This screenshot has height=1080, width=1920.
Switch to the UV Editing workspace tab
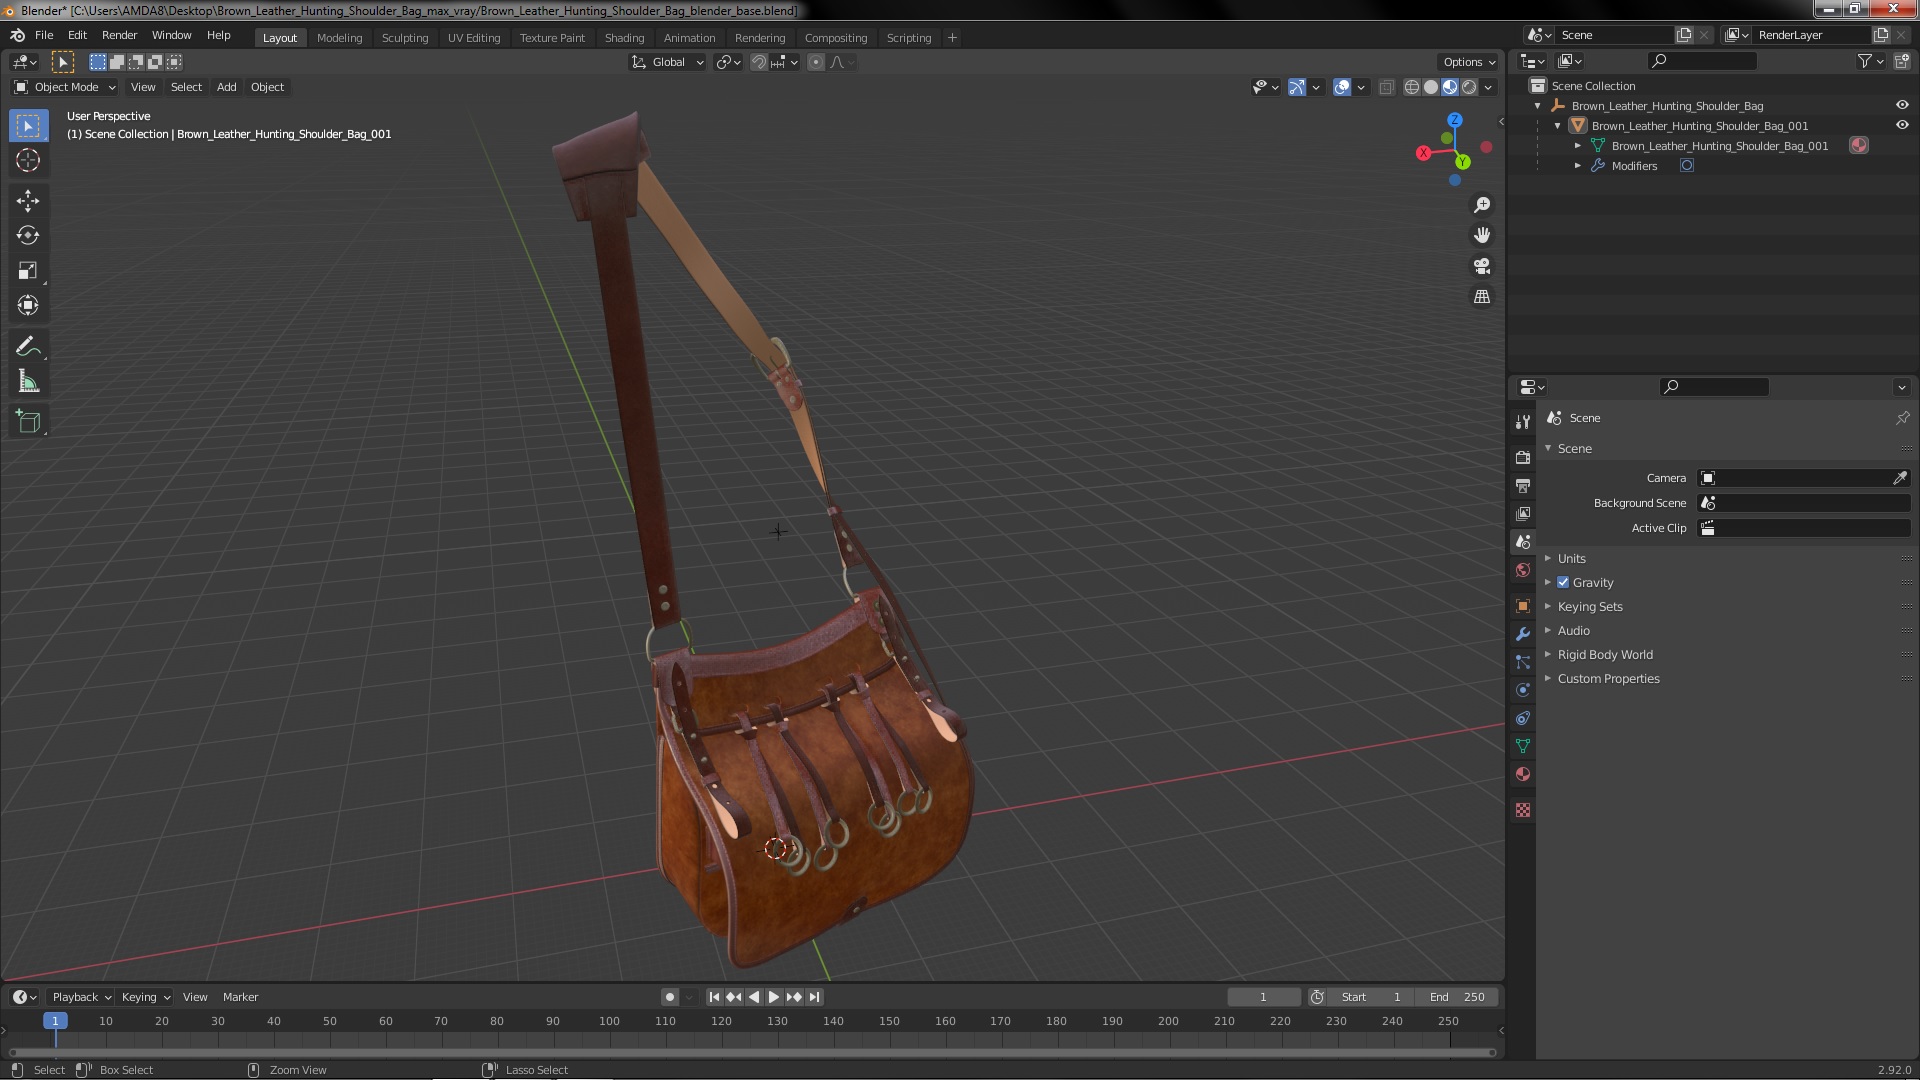click(x=473, y=38)
